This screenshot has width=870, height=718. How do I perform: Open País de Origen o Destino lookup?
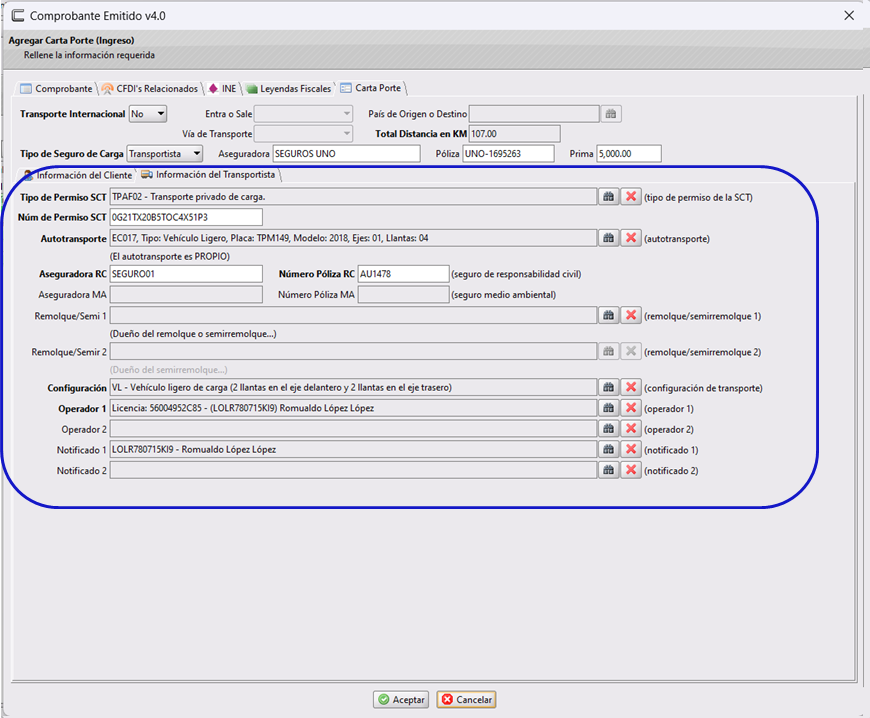610,114
